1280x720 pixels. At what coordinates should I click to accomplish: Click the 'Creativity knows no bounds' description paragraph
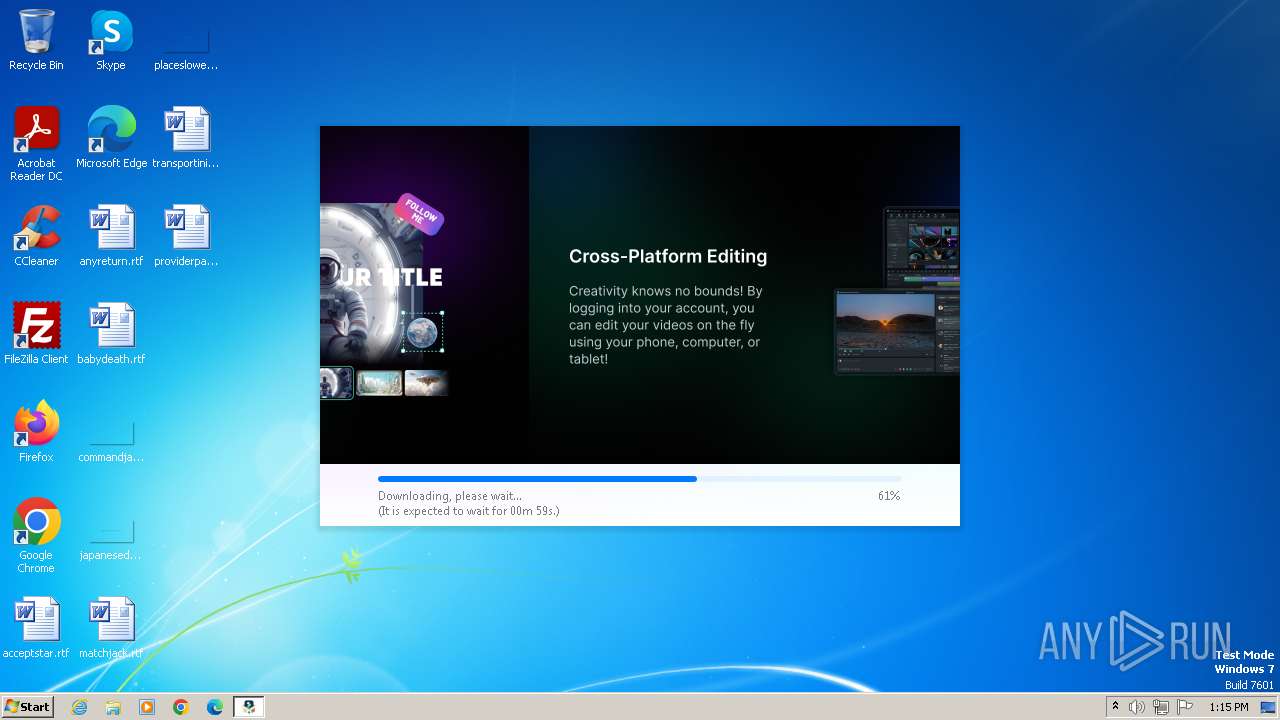[x=666, y=325]
